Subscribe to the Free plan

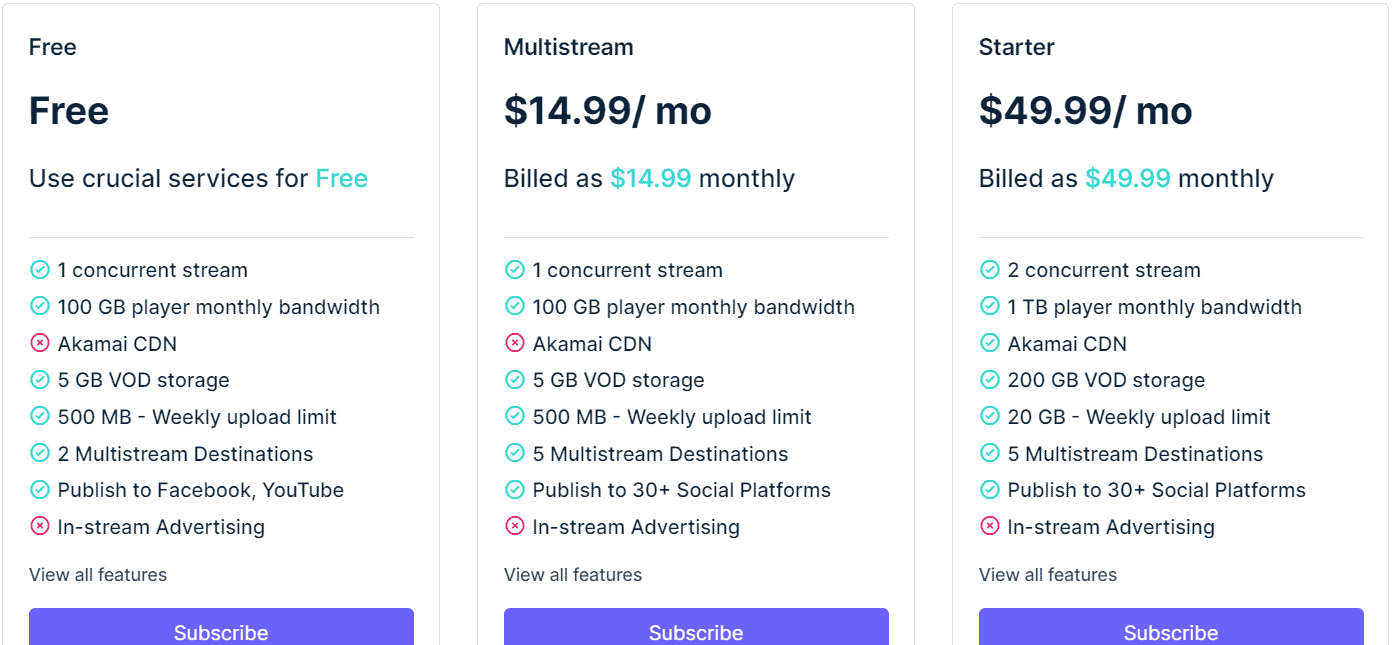[221, 632]
